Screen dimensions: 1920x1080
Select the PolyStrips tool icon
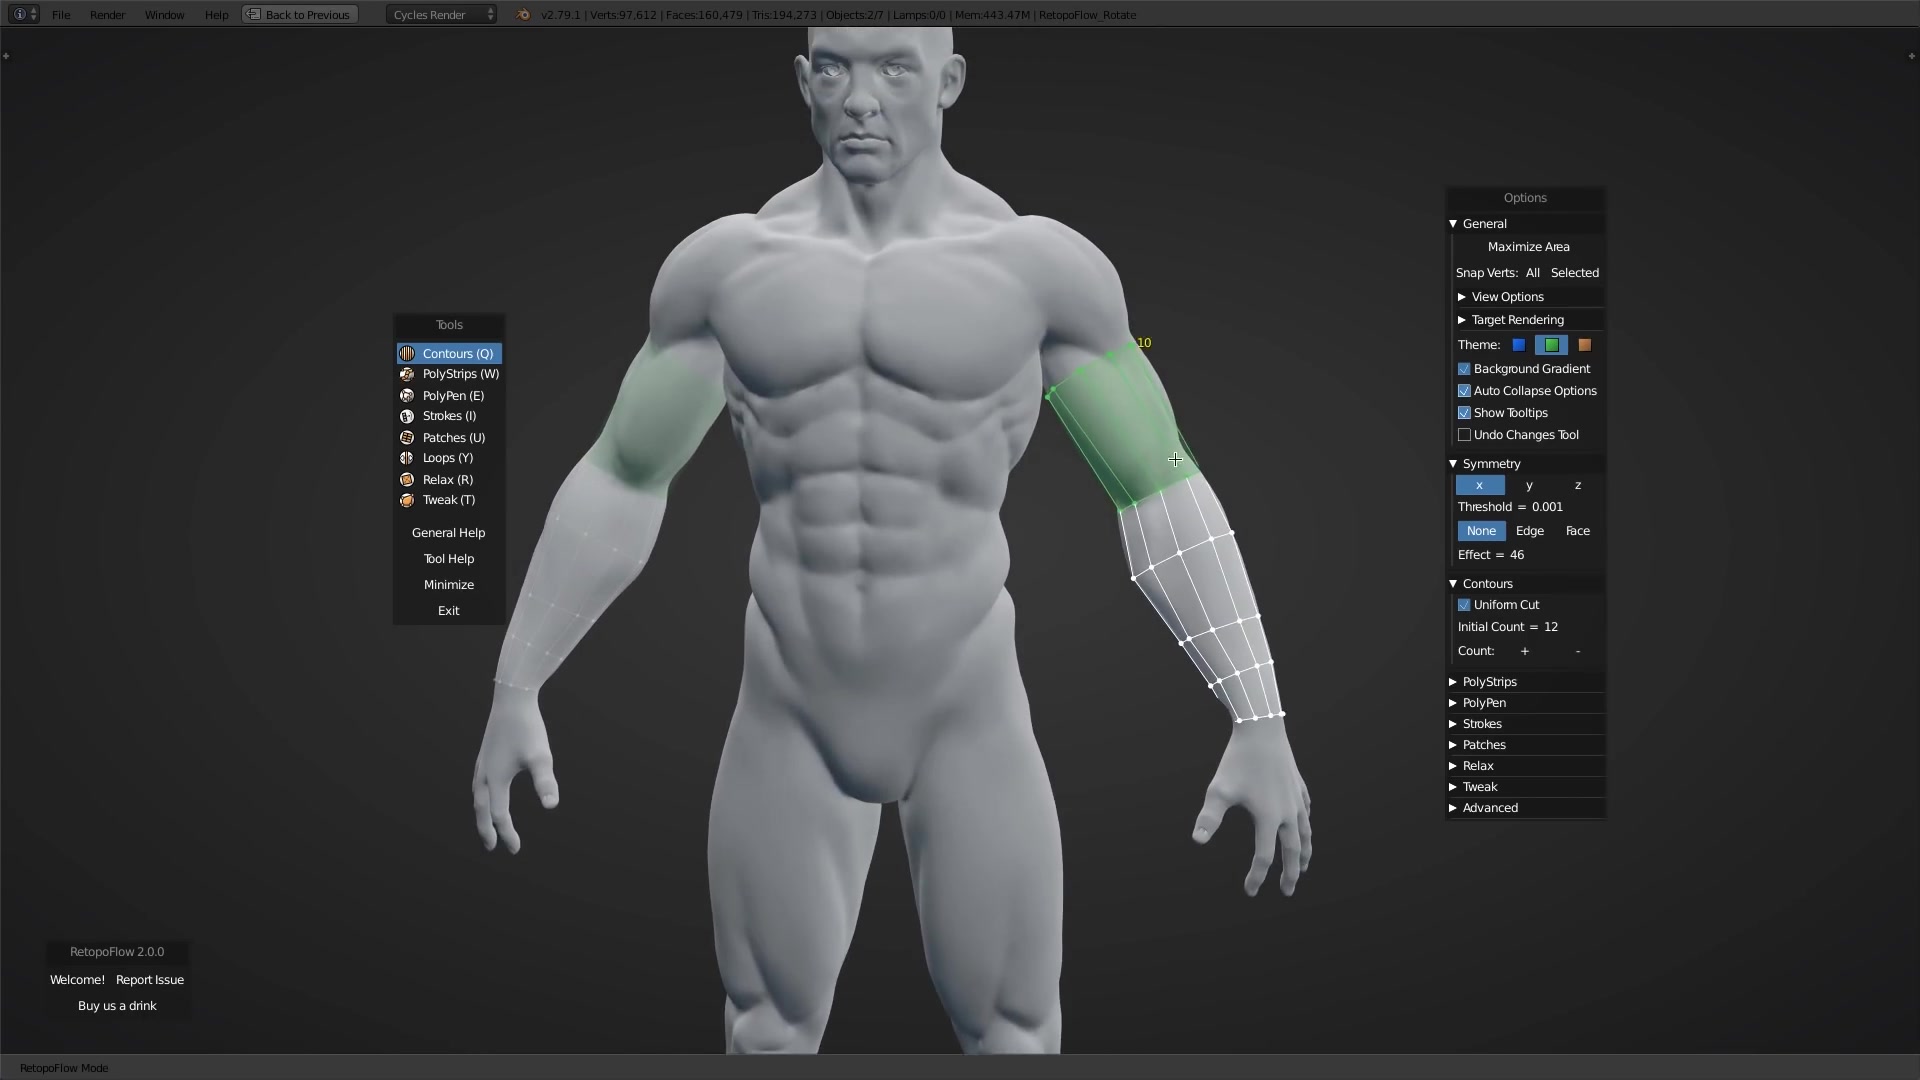(x=407, y=374)
